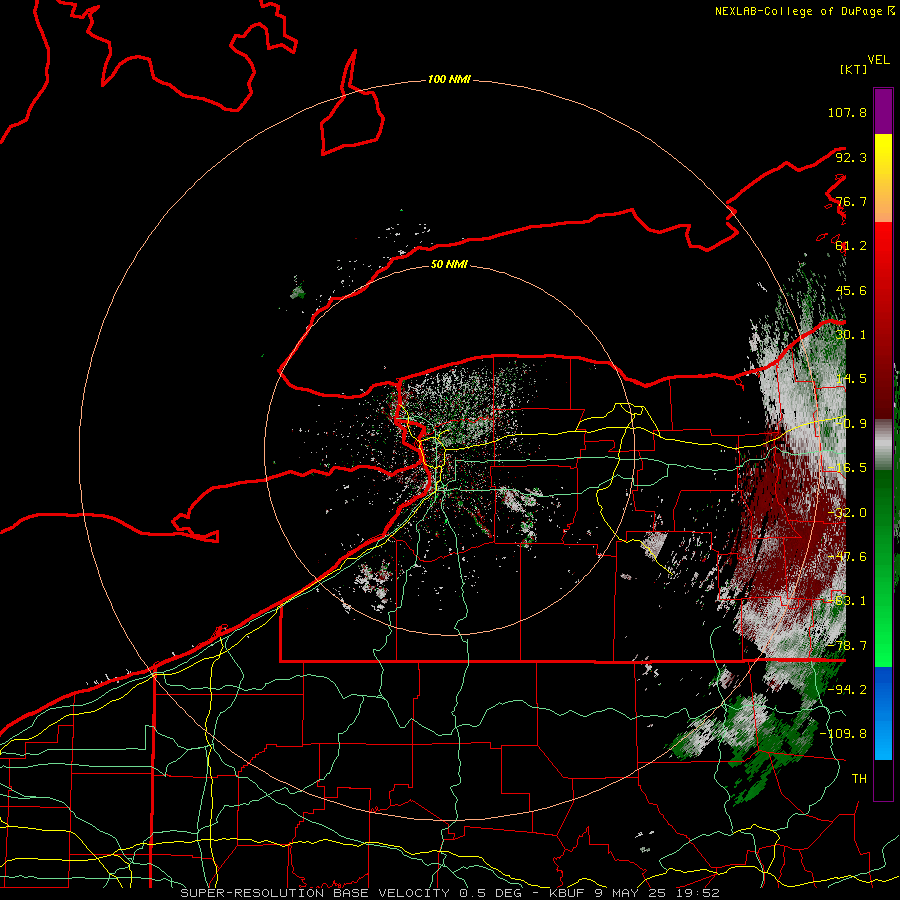This screenshot has height=900, width=900.
Task: Click the -47.6 legend value
Action: pos(847,557)
